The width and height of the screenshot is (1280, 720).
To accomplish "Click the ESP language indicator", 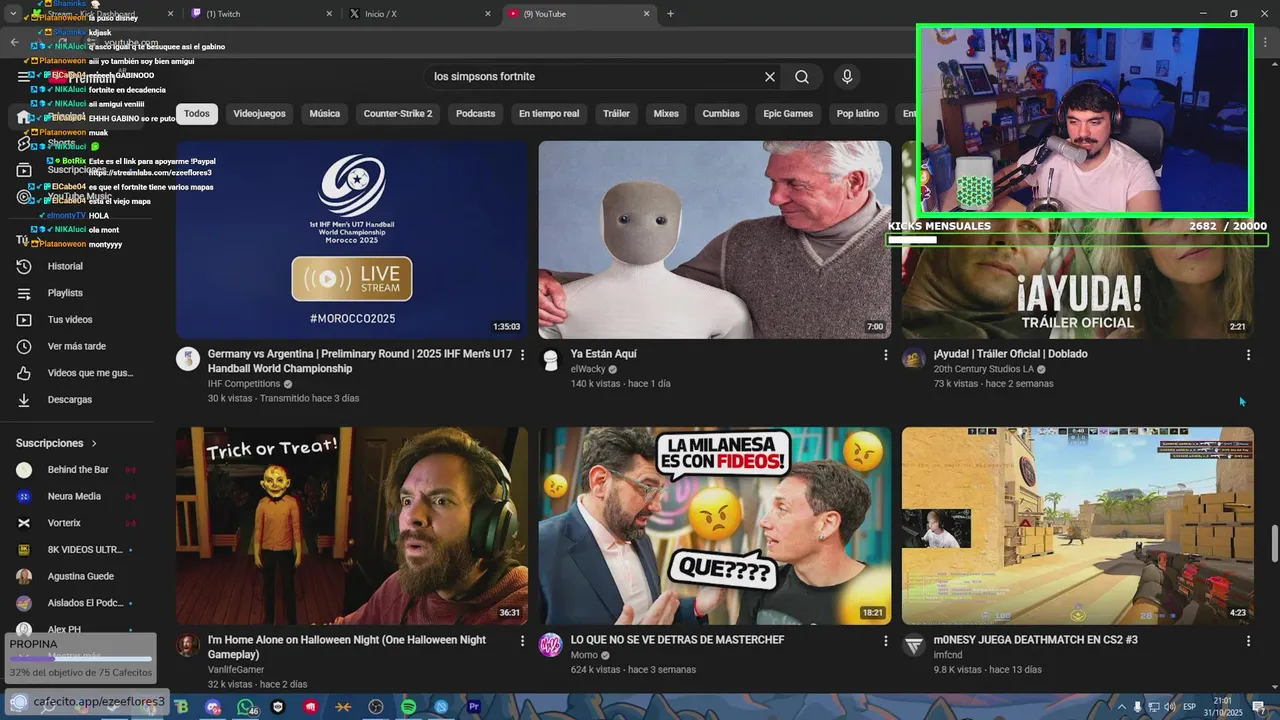I will click(1189, 707).
